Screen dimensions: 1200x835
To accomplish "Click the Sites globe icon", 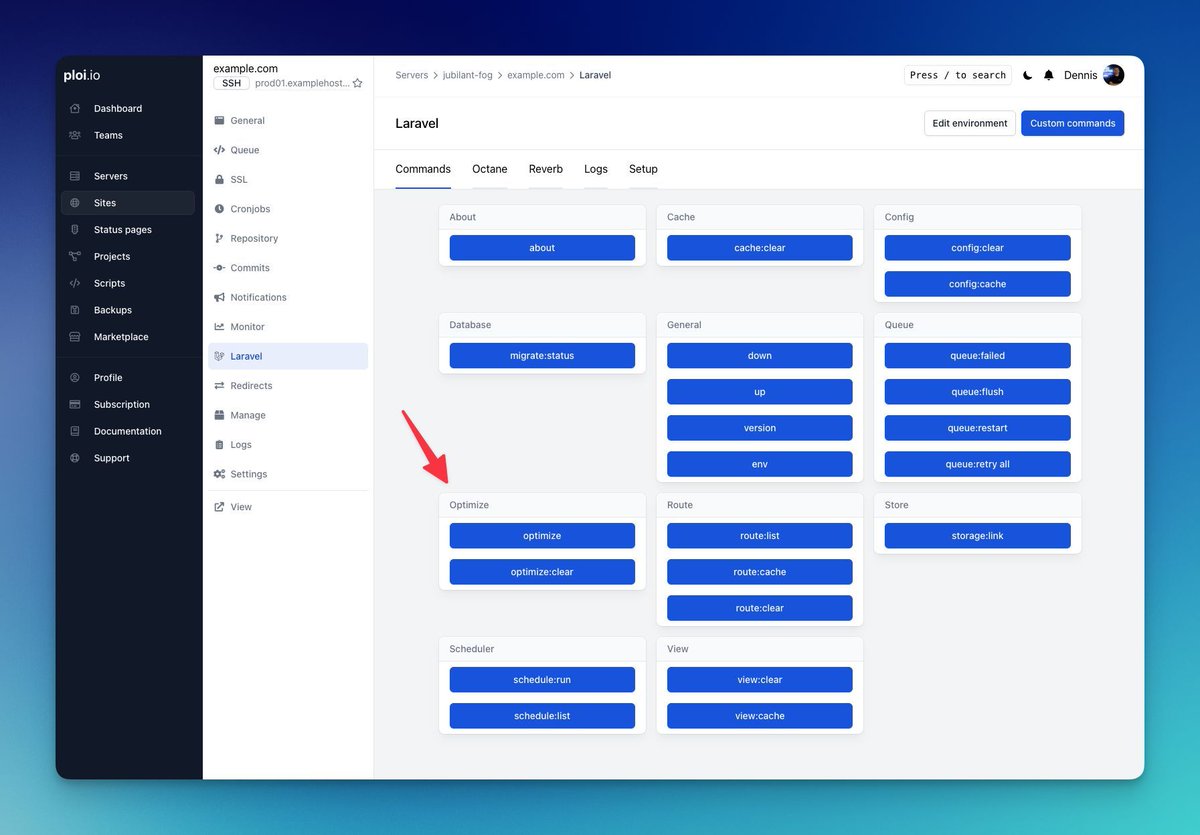I will point(75,203).
